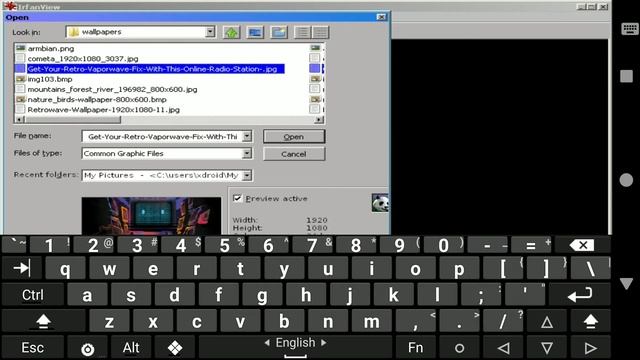The width and height of the screenshot is (640, 360).
Task: Tap the backspace key on keyboard
Action: point(582,245)
